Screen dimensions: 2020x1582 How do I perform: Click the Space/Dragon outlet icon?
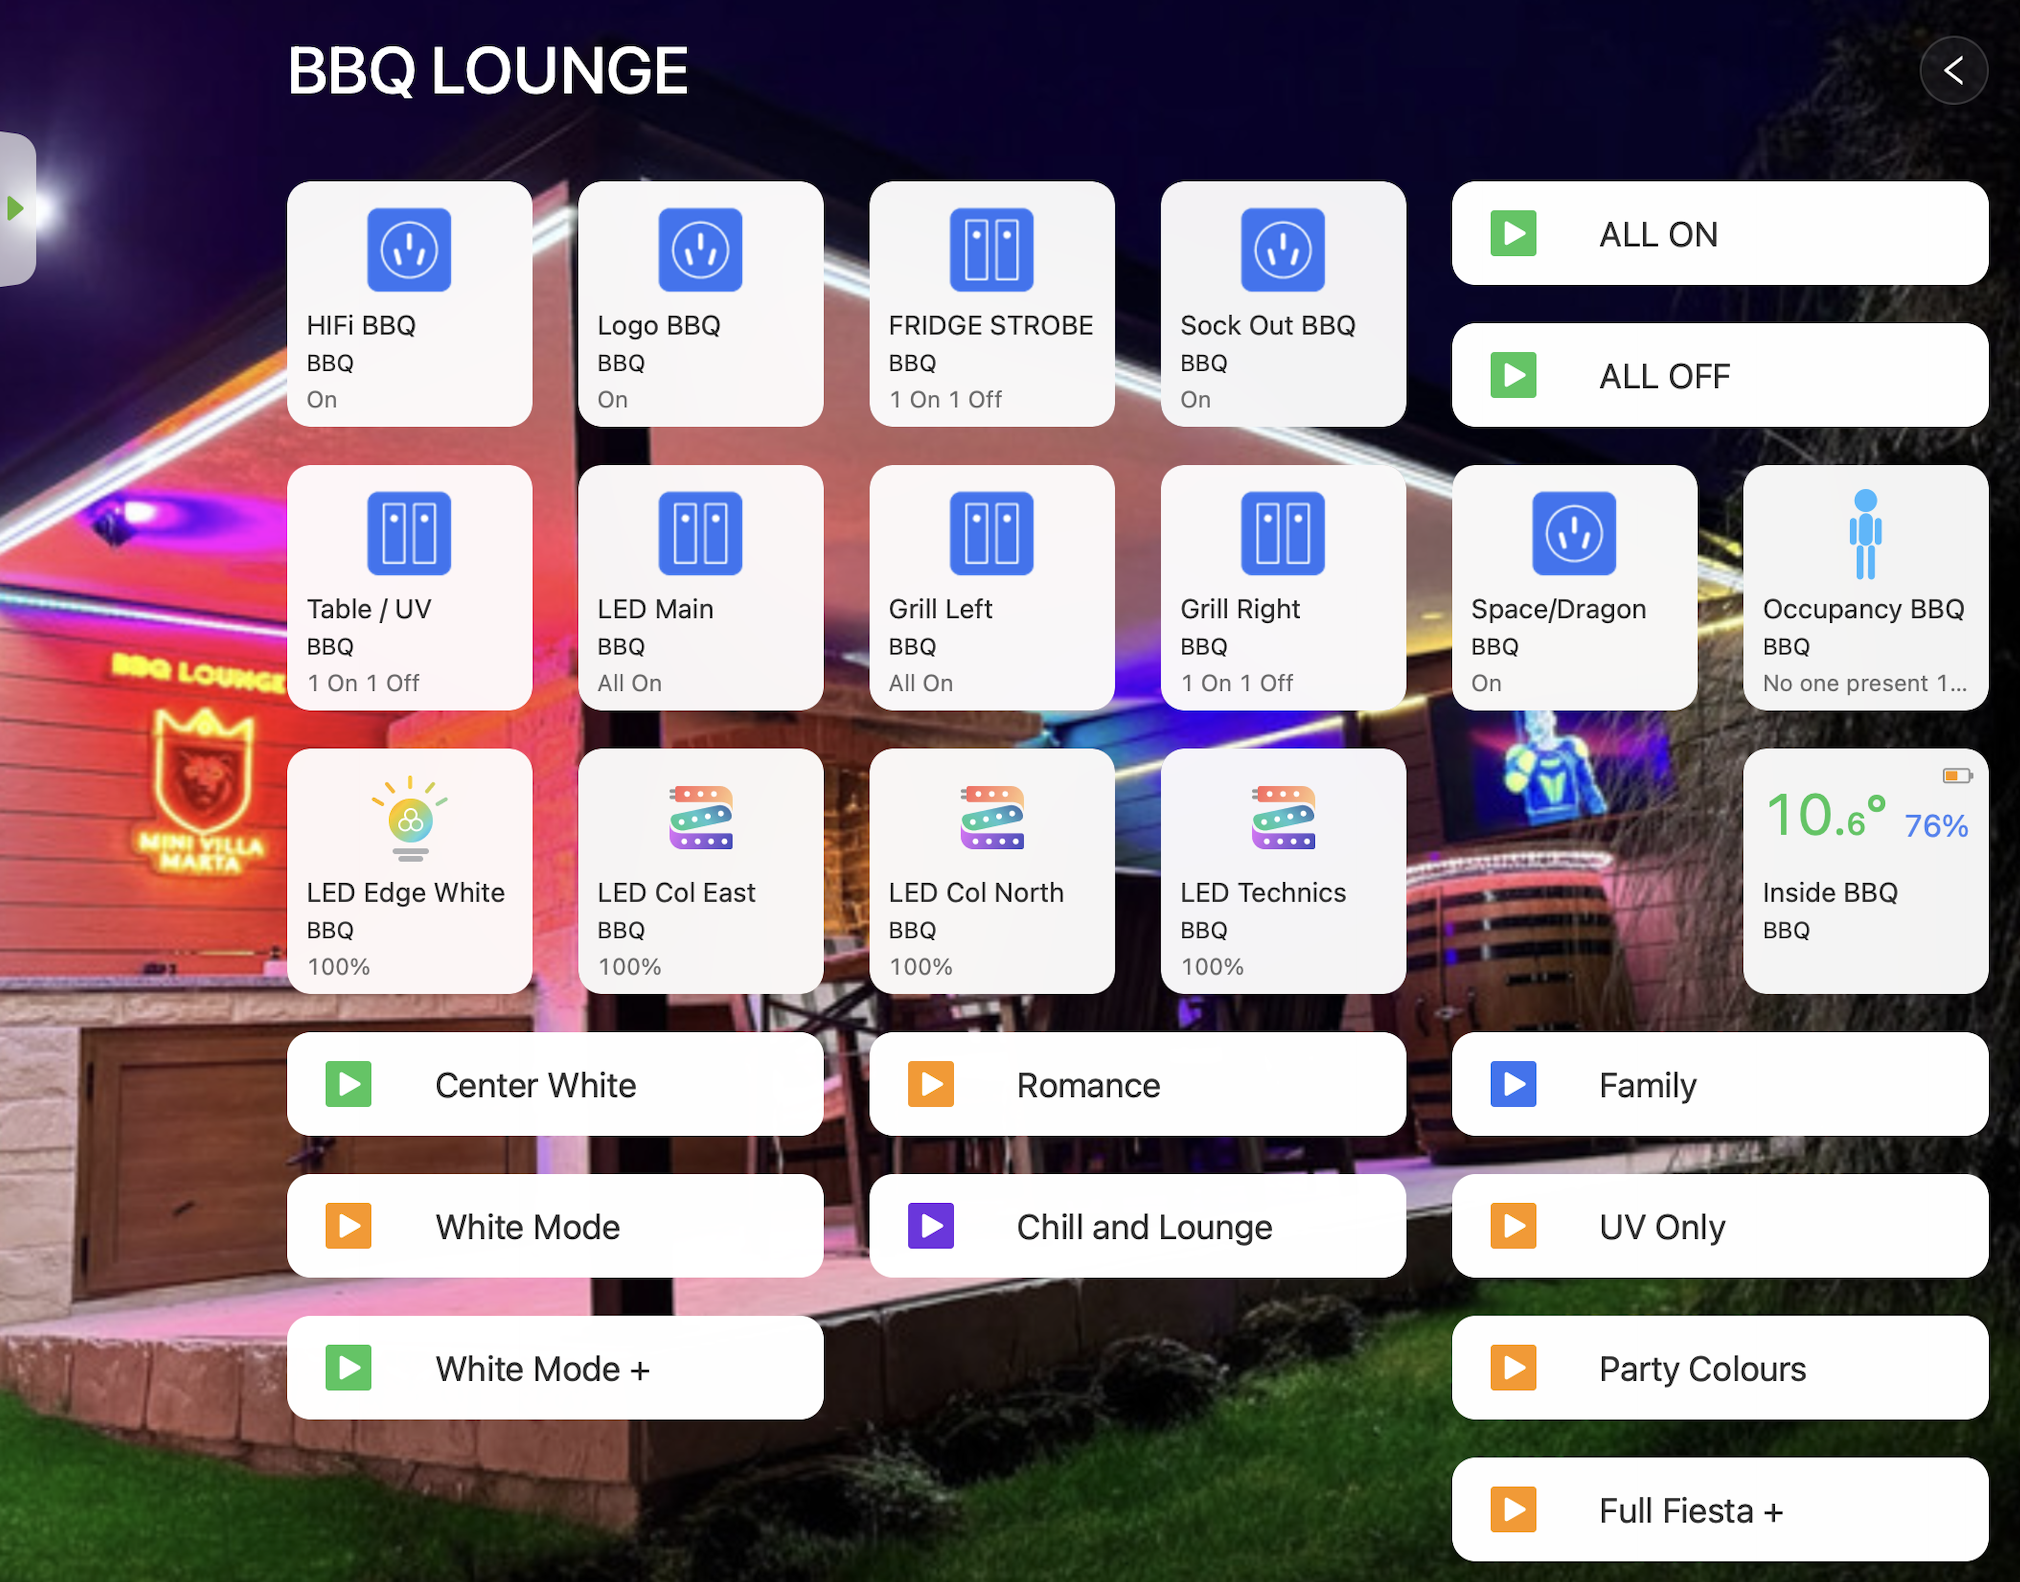click(1573, 534)
